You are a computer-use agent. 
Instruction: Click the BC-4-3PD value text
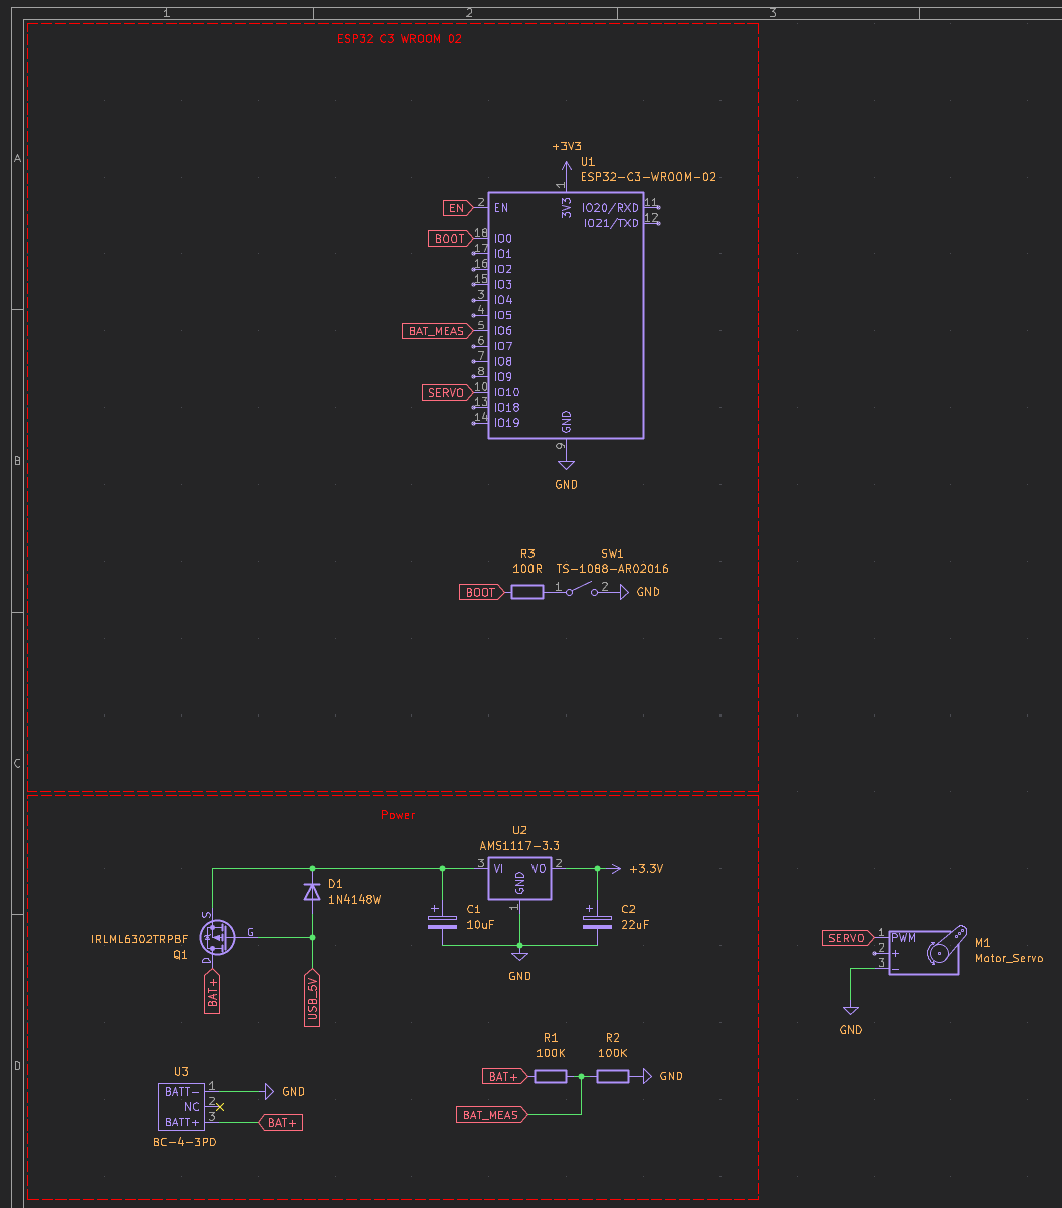[184, 1142]
